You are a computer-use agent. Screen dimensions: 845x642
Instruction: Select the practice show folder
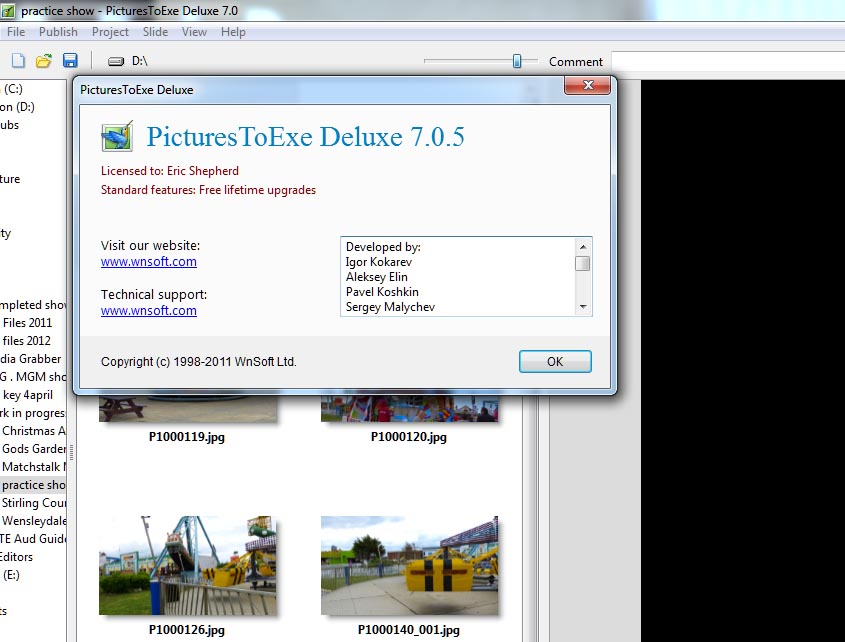coord(33,485)
